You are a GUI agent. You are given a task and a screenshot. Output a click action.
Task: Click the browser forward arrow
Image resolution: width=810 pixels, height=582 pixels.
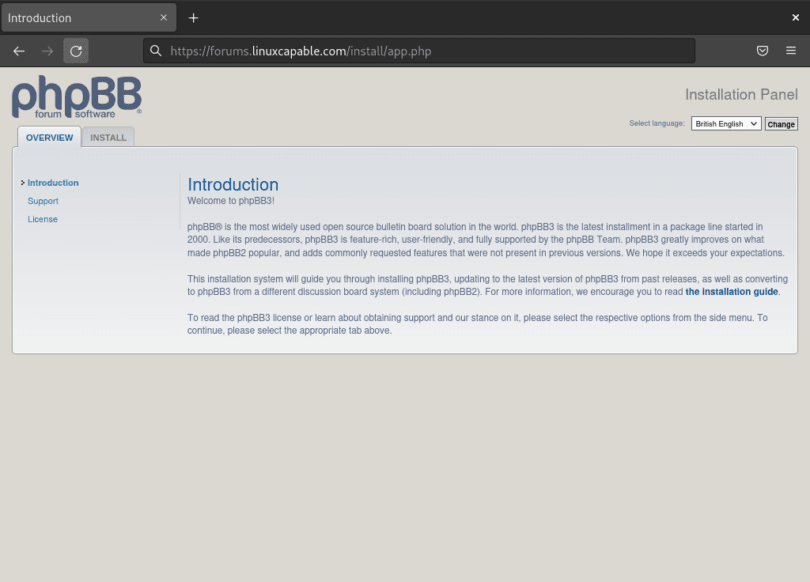46,50
